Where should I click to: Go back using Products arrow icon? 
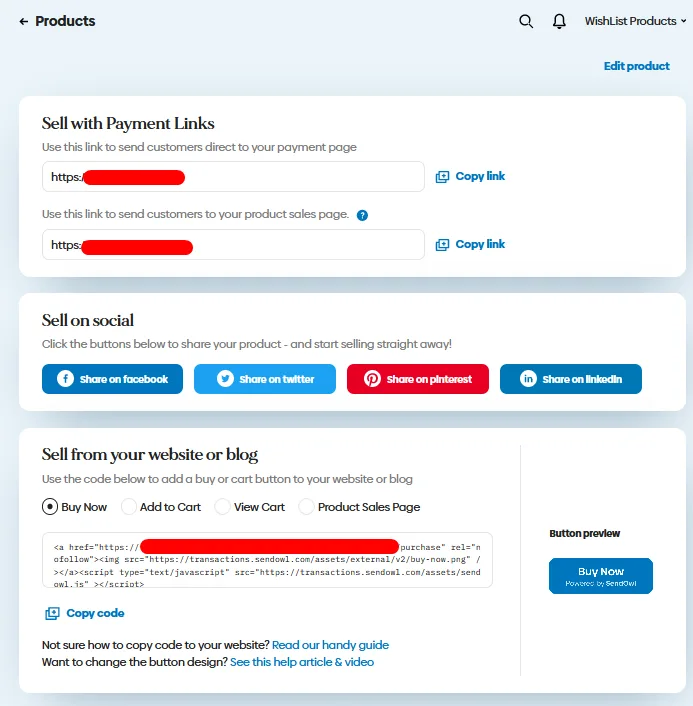(x=23, y=21)
